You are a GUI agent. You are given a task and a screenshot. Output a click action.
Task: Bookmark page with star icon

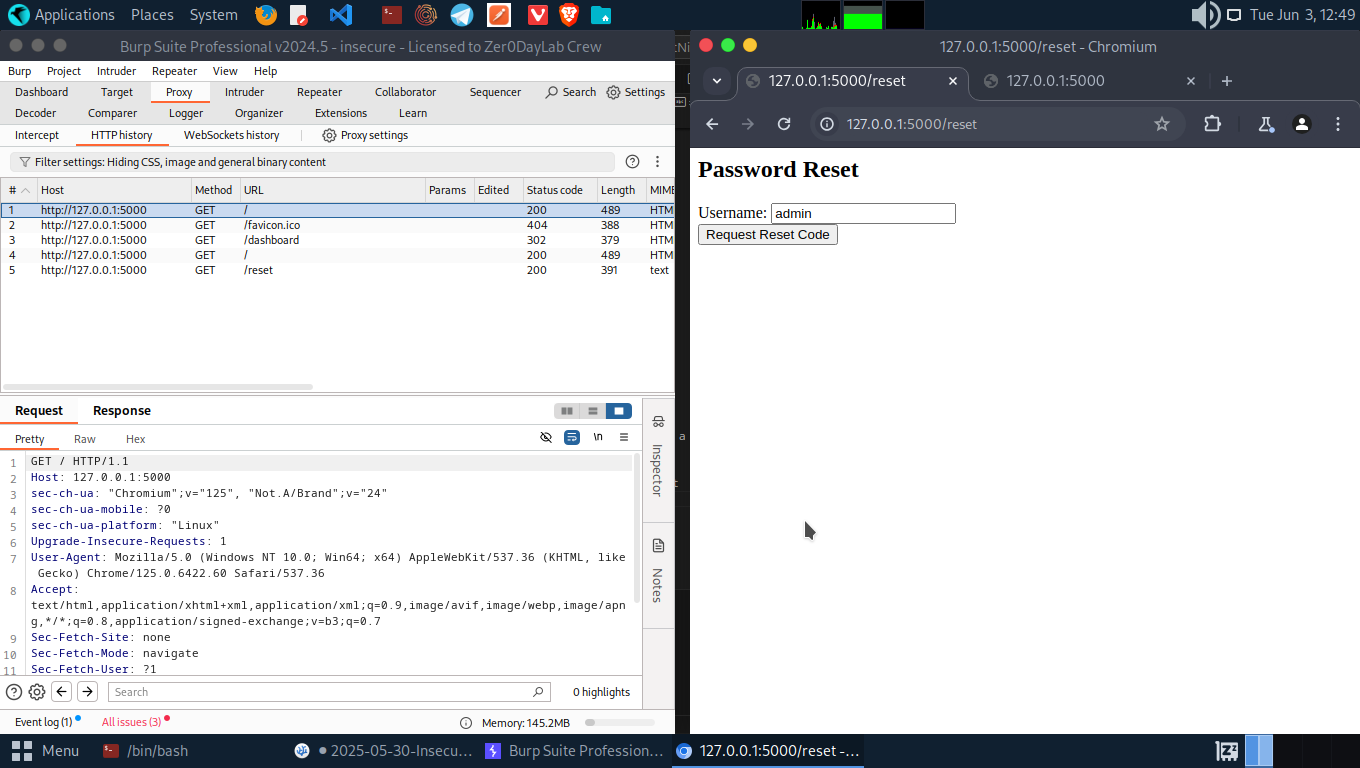point(1162,124)
